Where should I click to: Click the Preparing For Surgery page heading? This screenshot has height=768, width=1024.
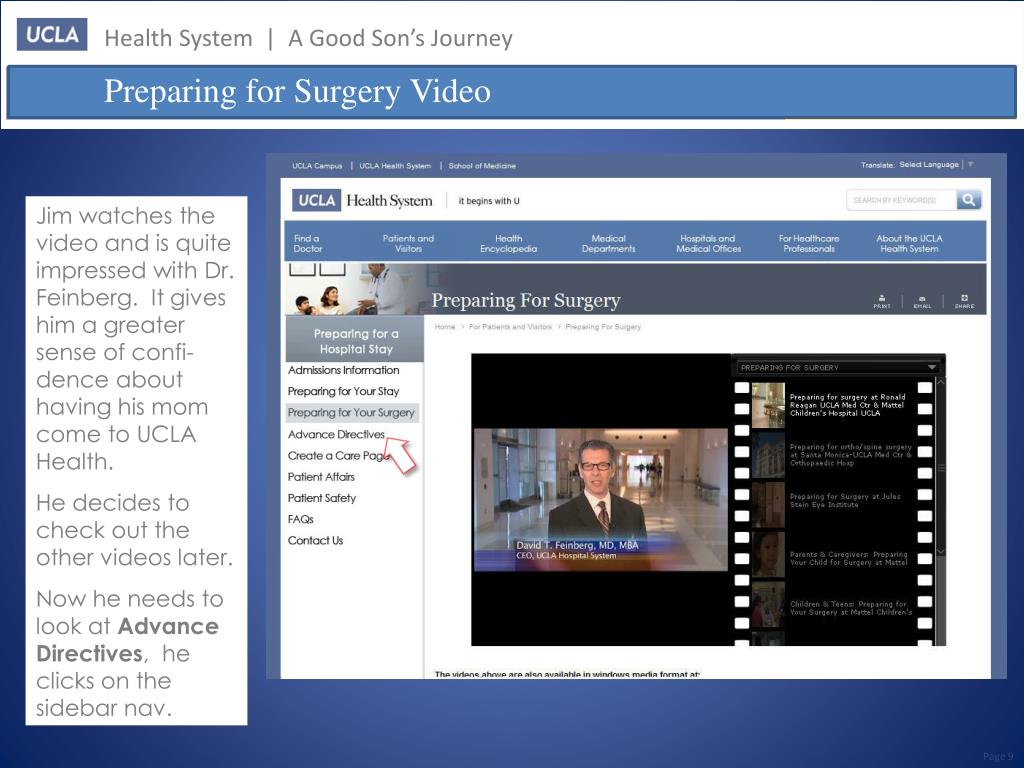526,300
